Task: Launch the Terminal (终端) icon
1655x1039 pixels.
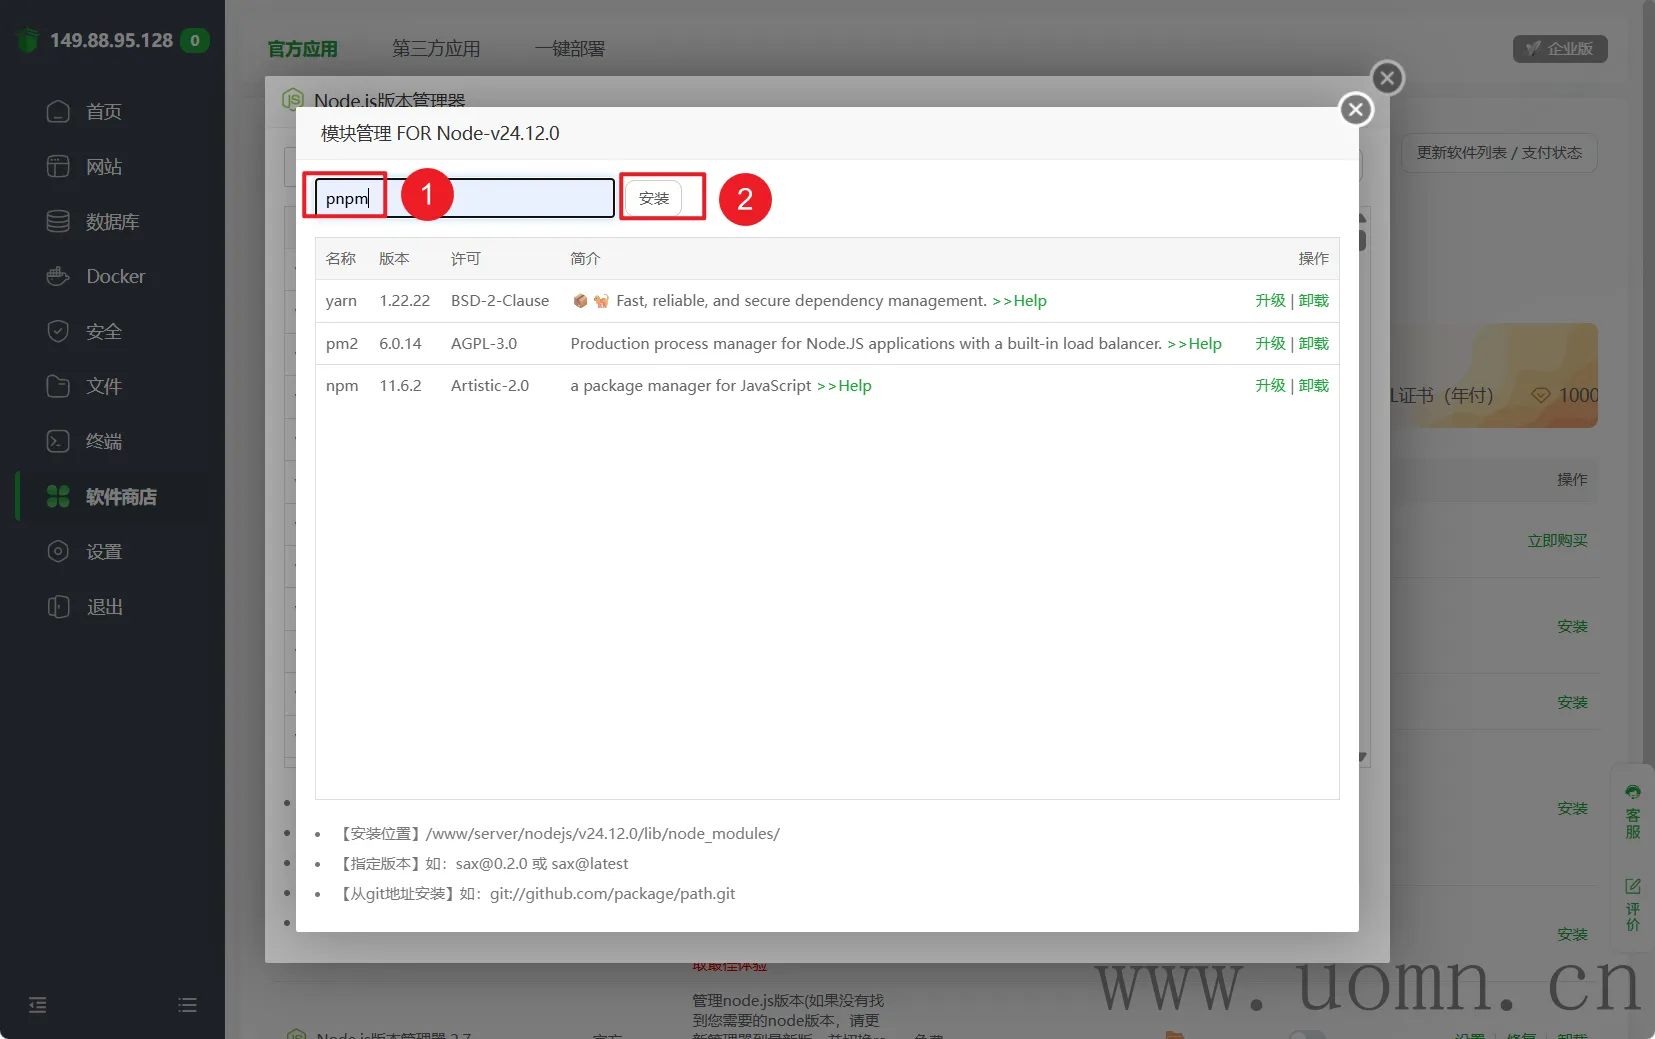Action: (58, 441)
